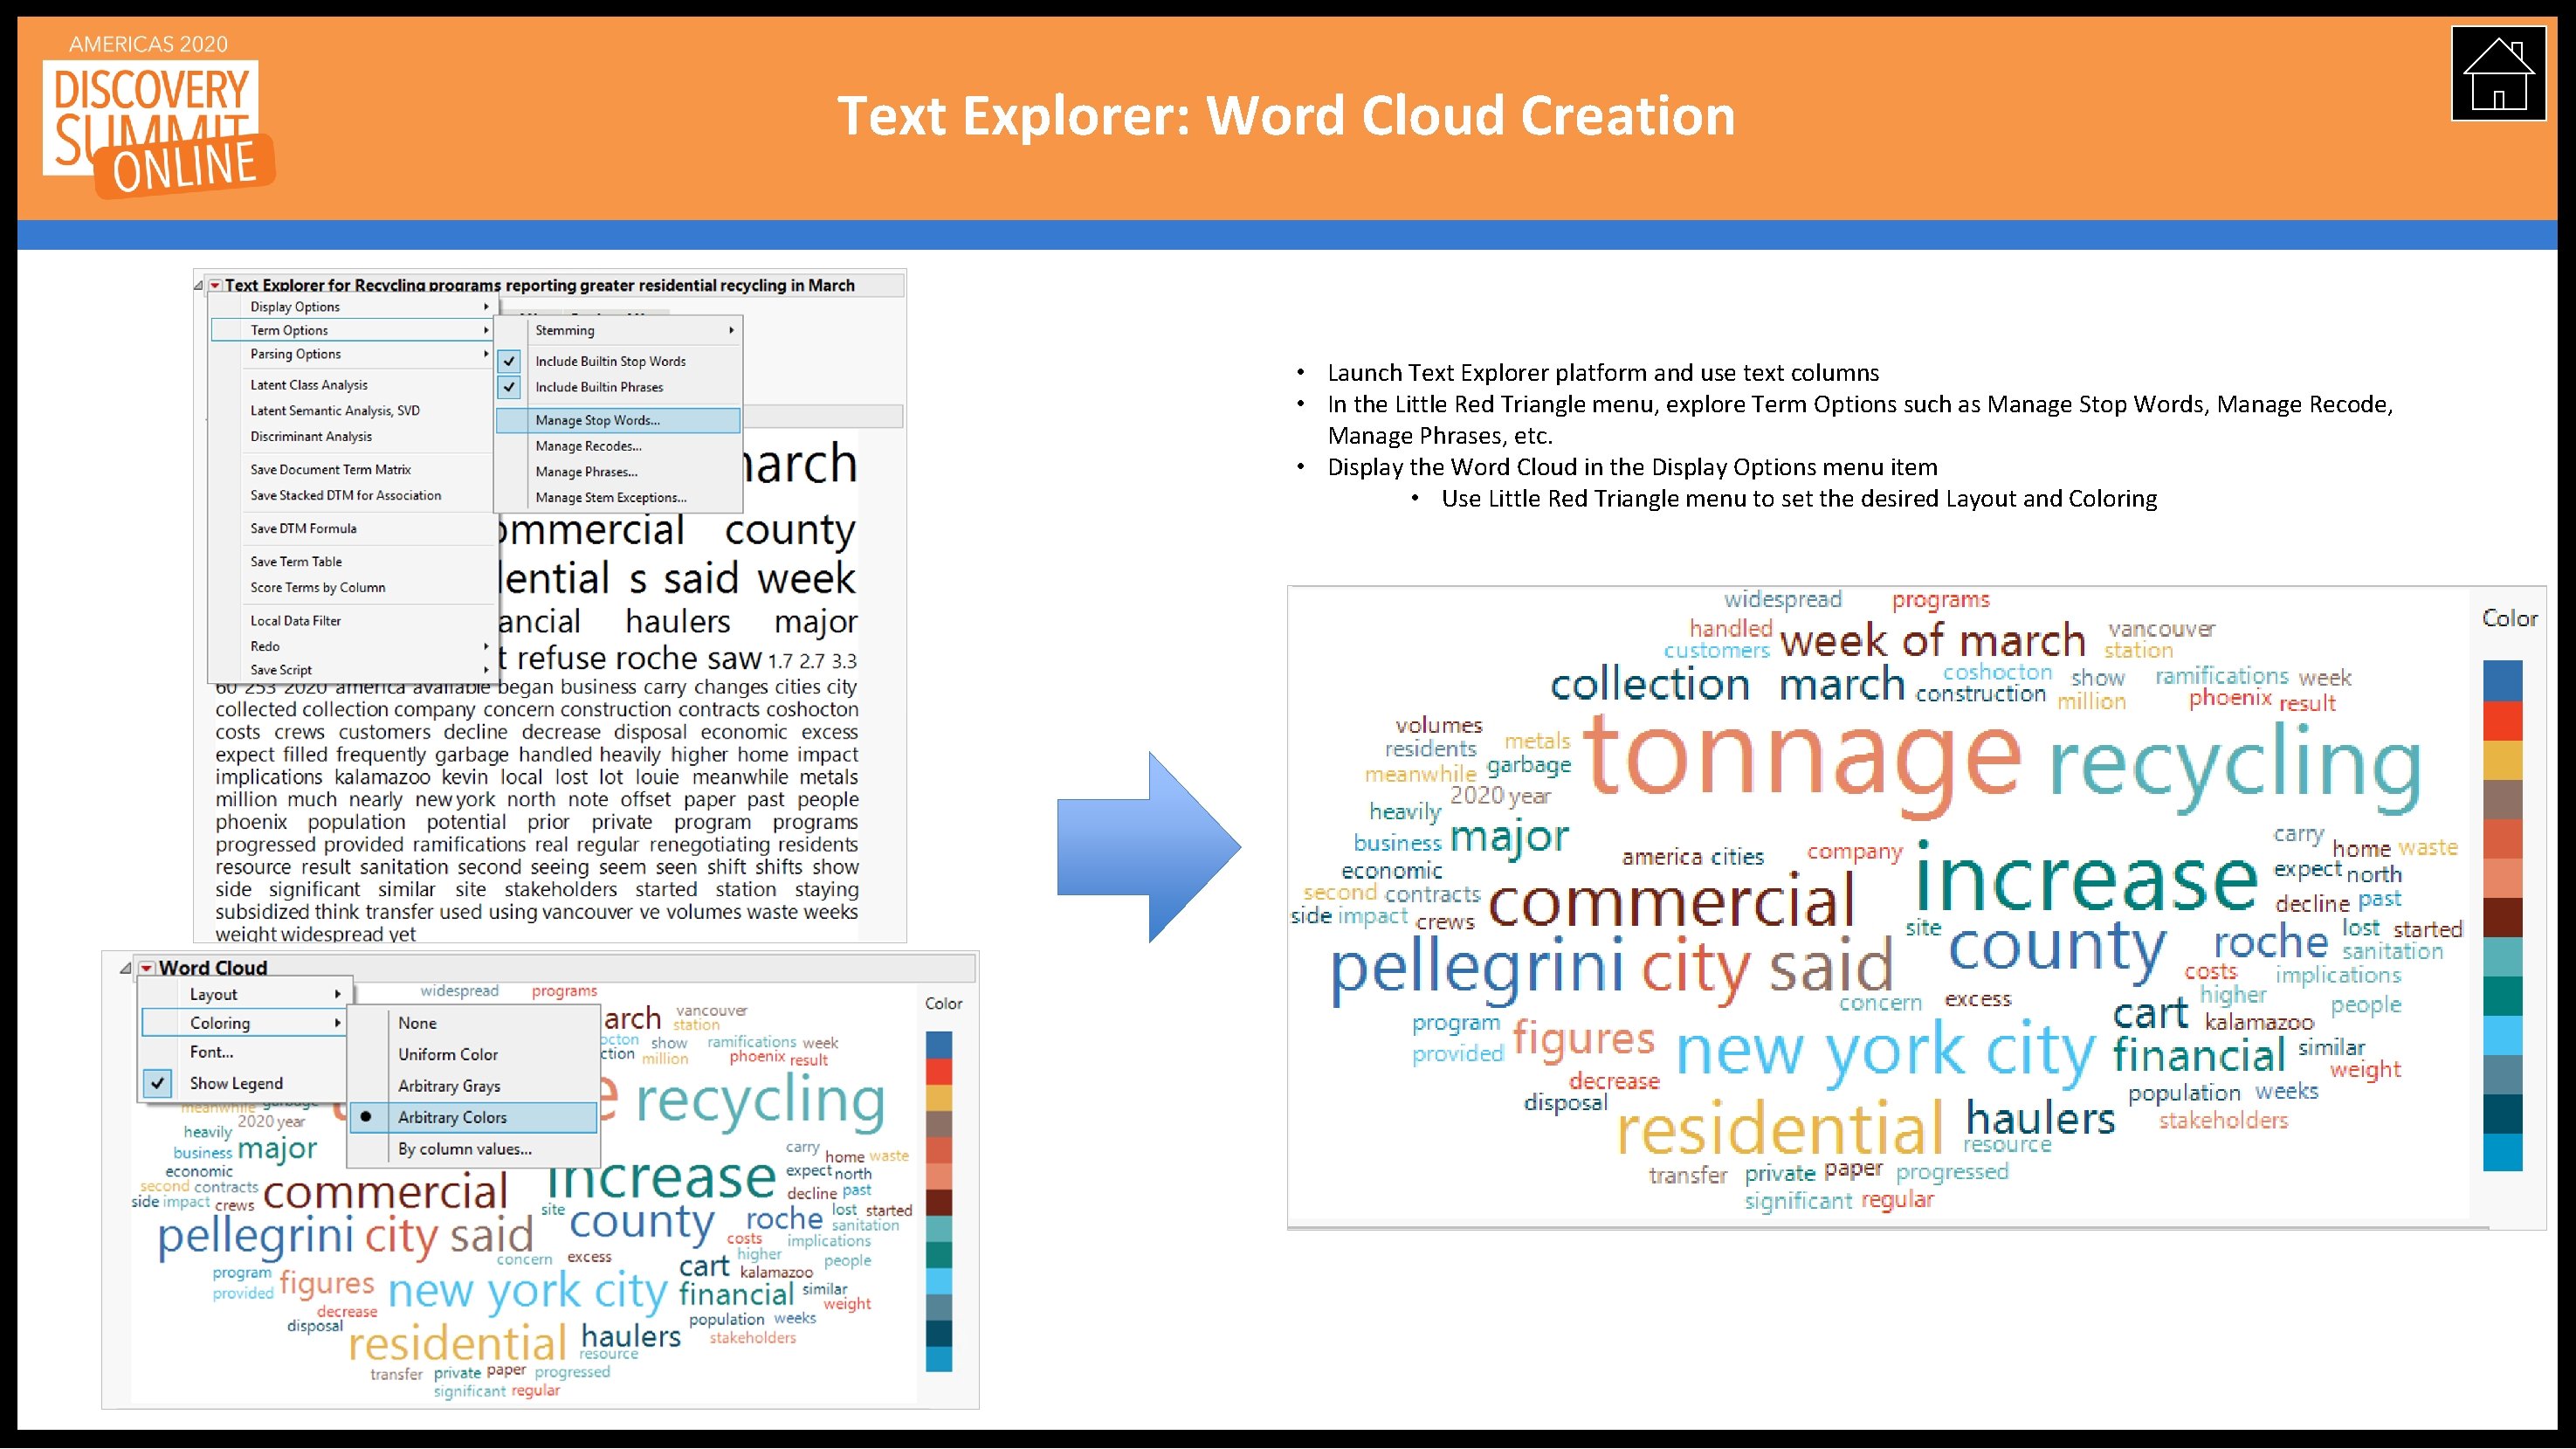Click the home icon in top-right corner
This screenshot has width=2576, height=1449.
(x=2498, y=72)
